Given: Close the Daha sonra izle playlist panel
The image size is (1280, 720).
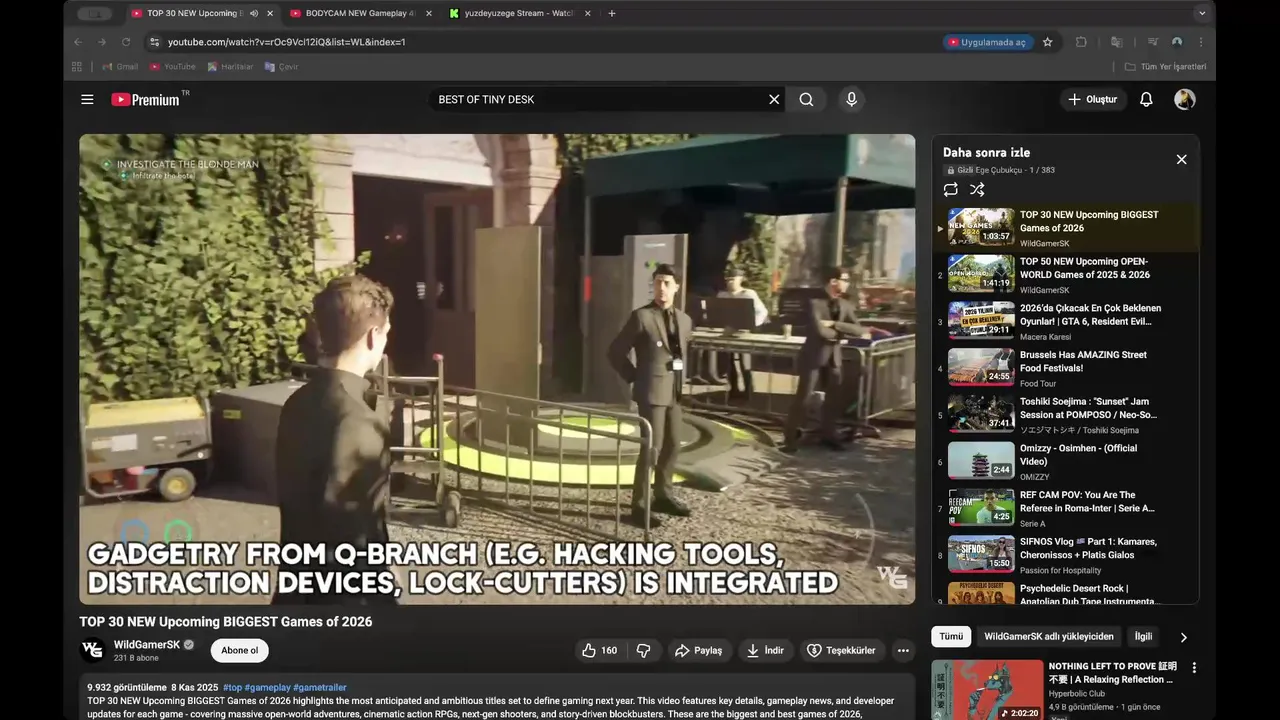Looking at the screenshot, I should pos(1181,159).
